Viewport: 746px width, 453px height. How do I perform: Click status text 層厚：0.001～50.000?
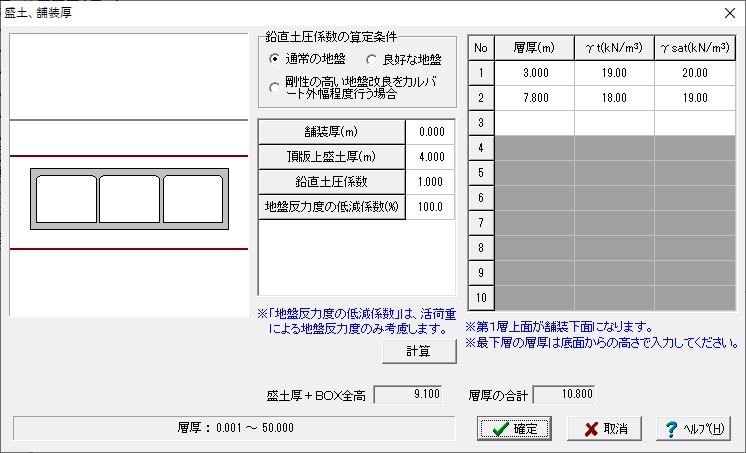click(235, 428)
